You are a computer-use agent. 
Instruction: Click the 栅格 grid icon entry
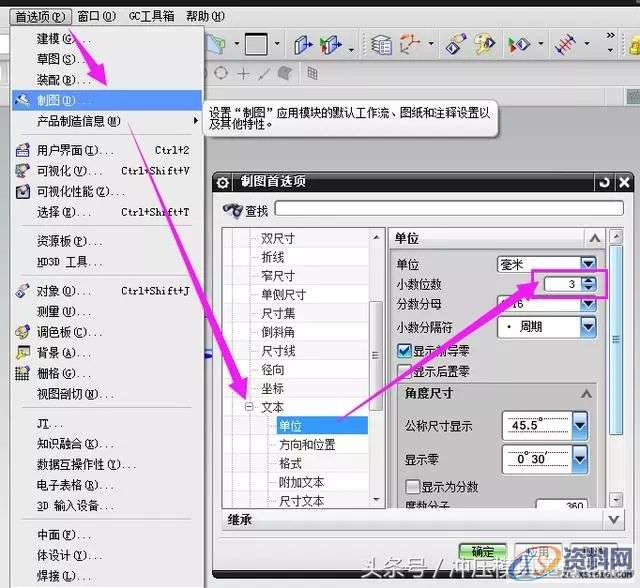click(x=22, y=373)
